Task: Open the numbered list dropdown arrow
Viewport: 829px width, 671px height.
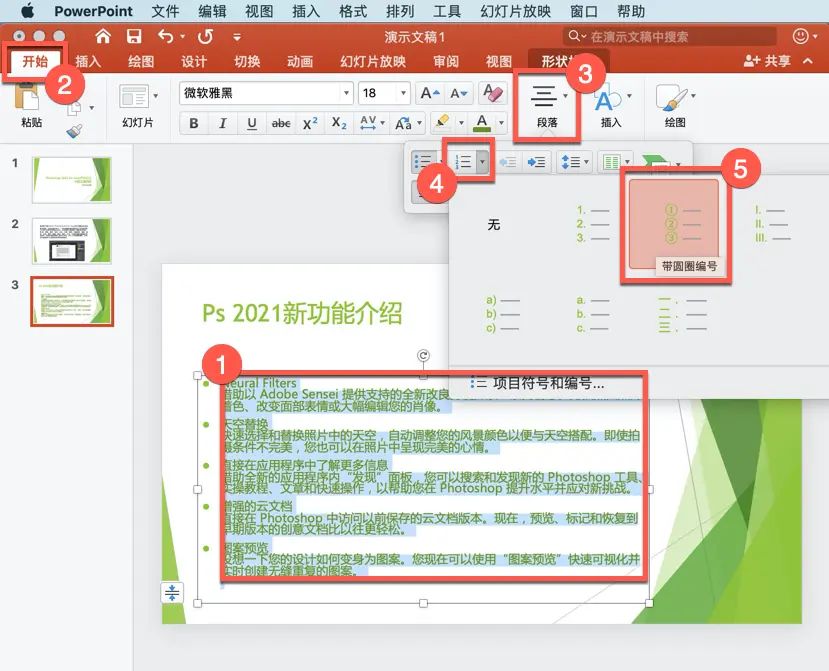Action: (x=482, y=161)
